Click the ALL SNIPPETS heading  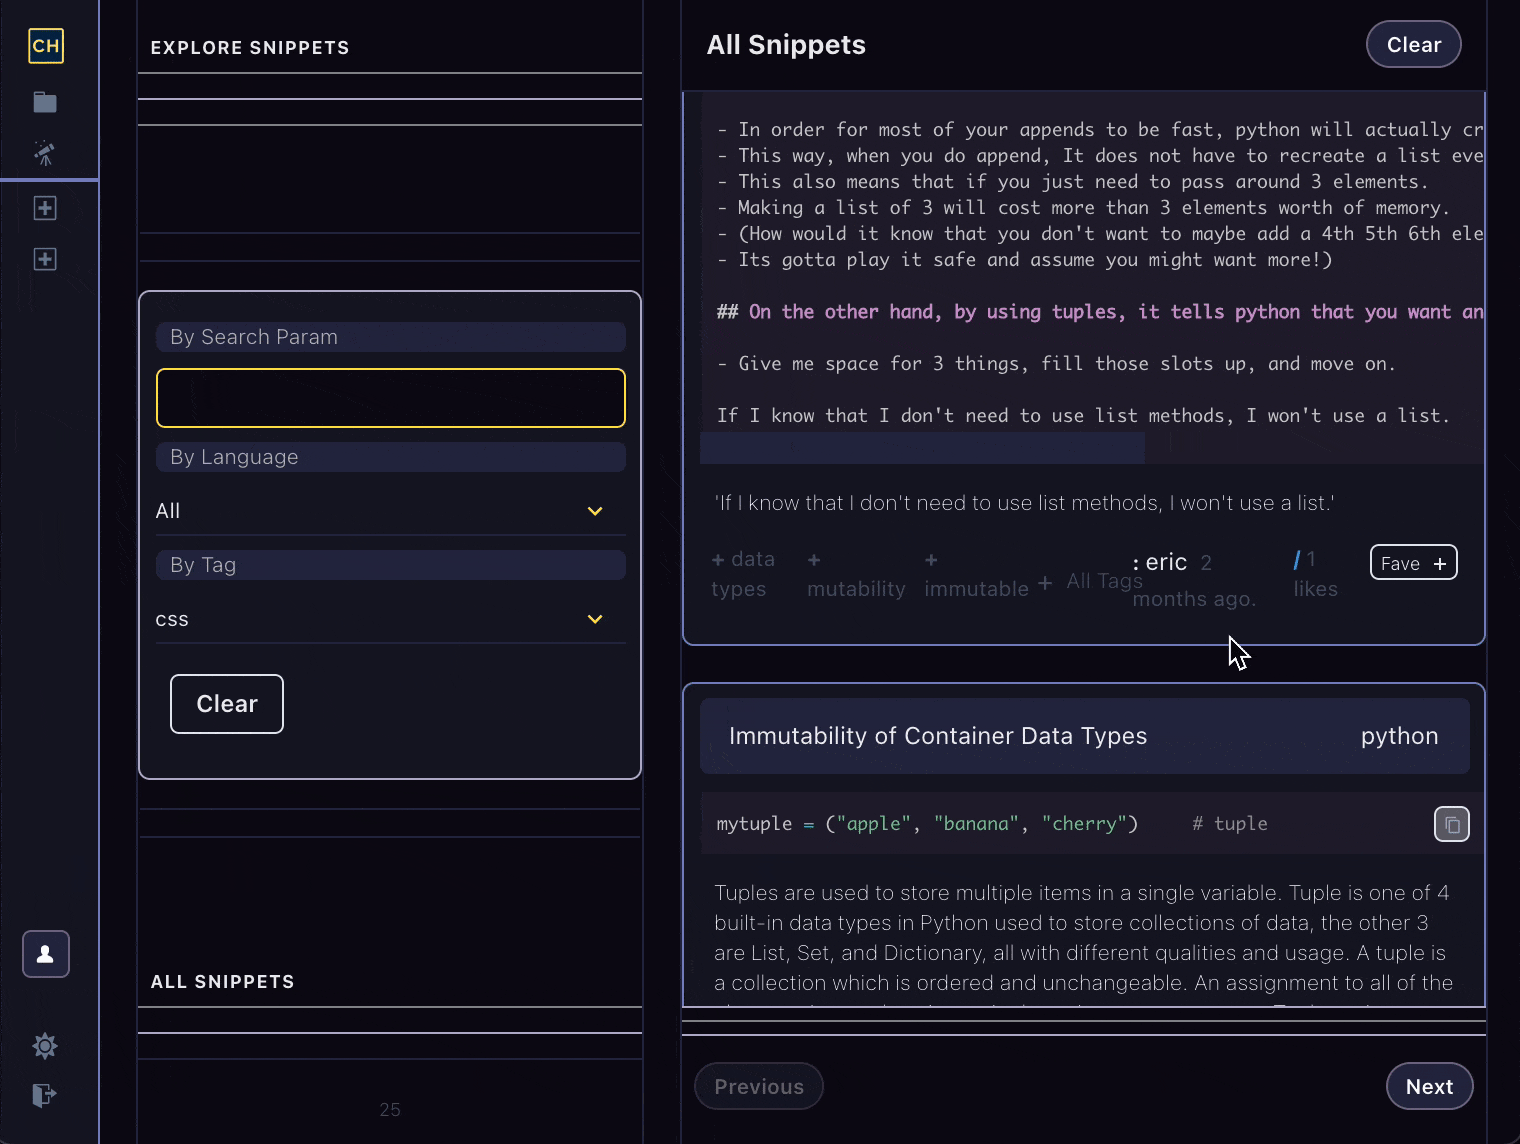(x=222, y=982)
